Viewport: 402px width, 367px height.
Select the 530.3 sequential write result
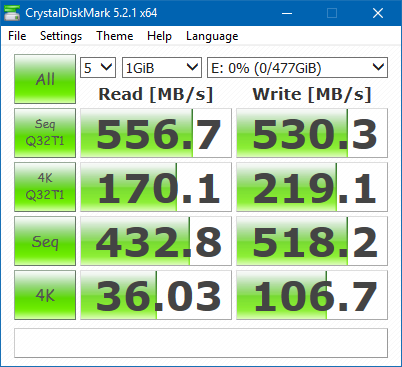click(312, 133)
